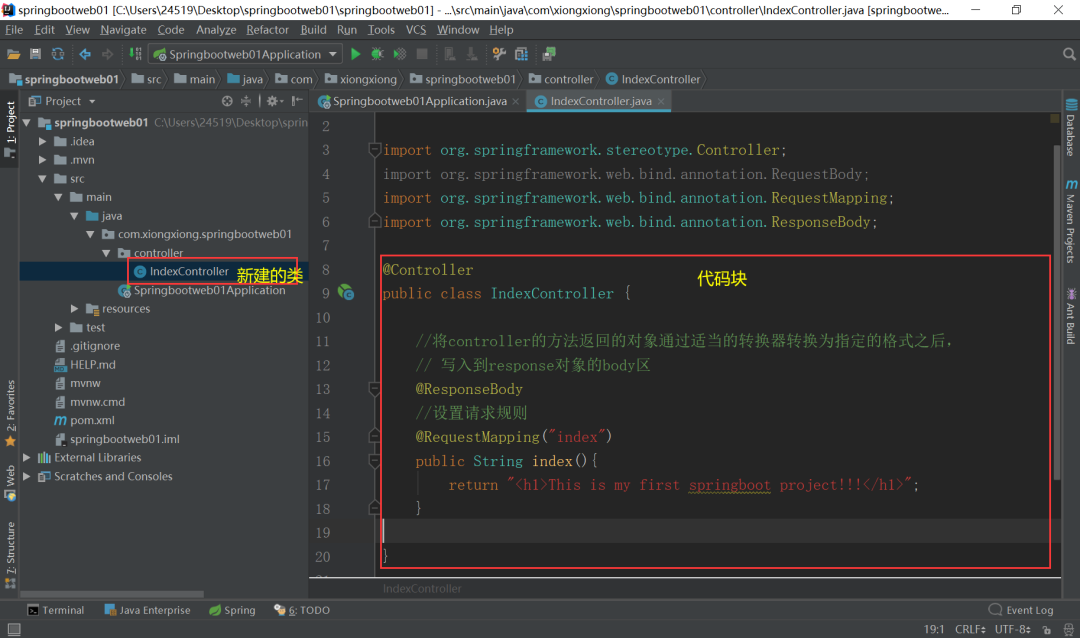Toggle Favorites side tool window

point(10,413)
